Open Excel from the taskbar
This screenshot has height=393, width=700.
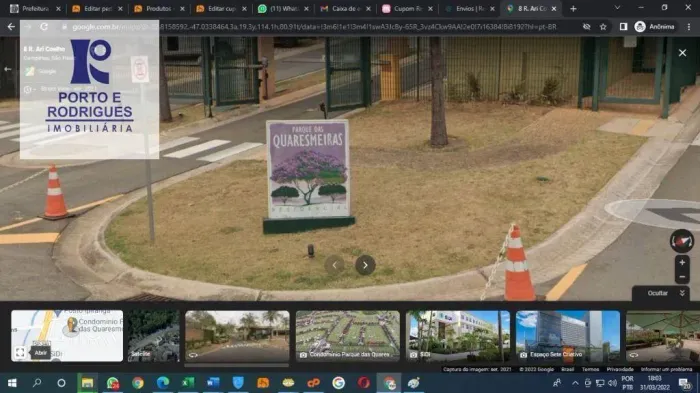[x=188, y=383]
